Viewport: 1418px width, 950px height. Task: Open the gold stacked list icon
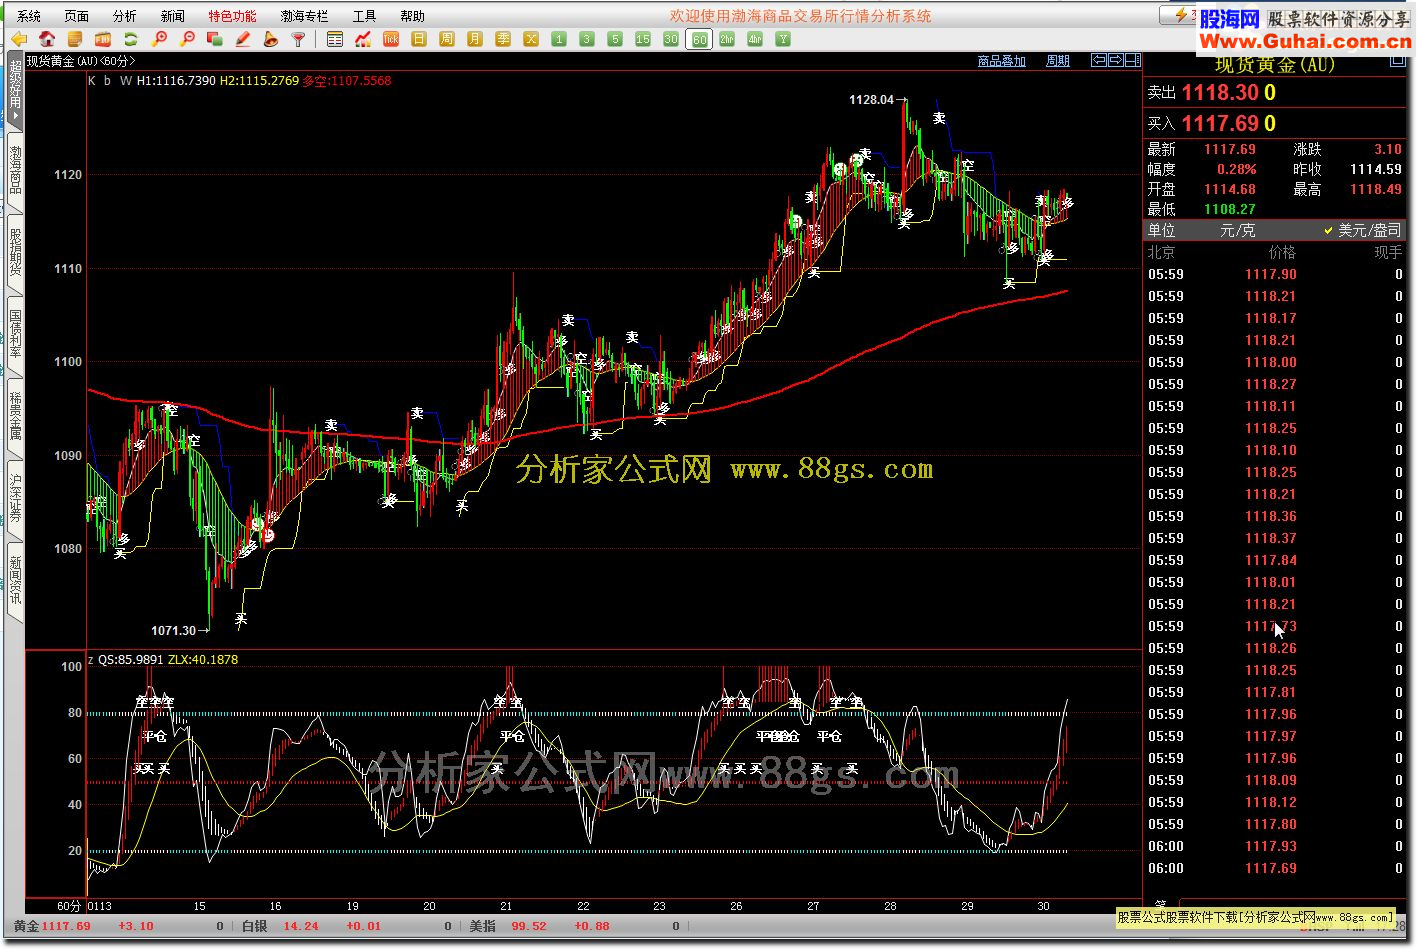point(75,39)
